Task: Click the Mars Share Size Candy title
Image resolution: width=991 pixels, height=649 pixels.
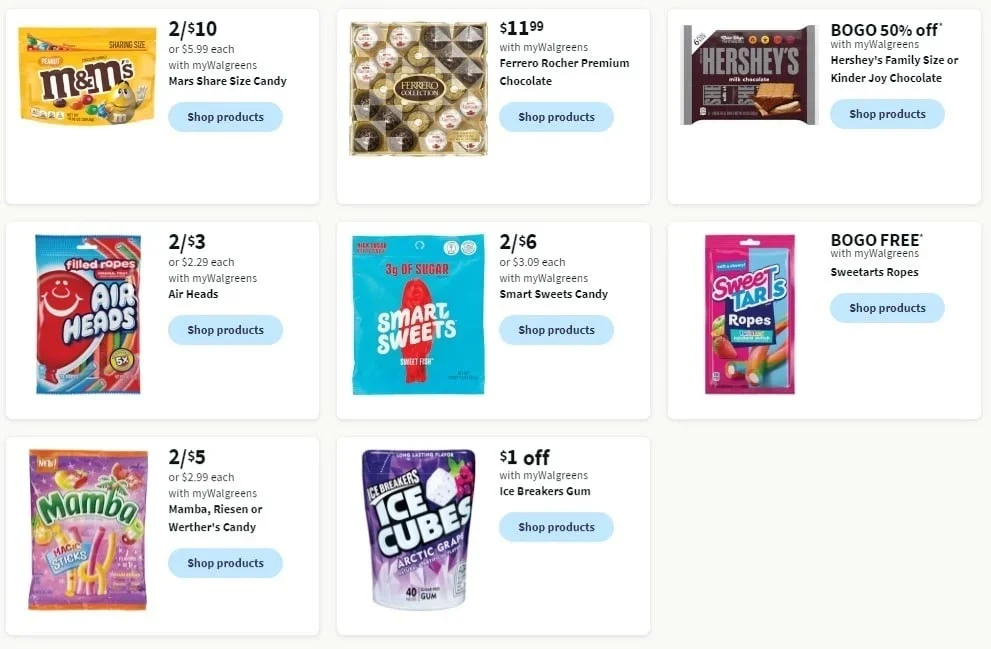Action: coord(227,81)
